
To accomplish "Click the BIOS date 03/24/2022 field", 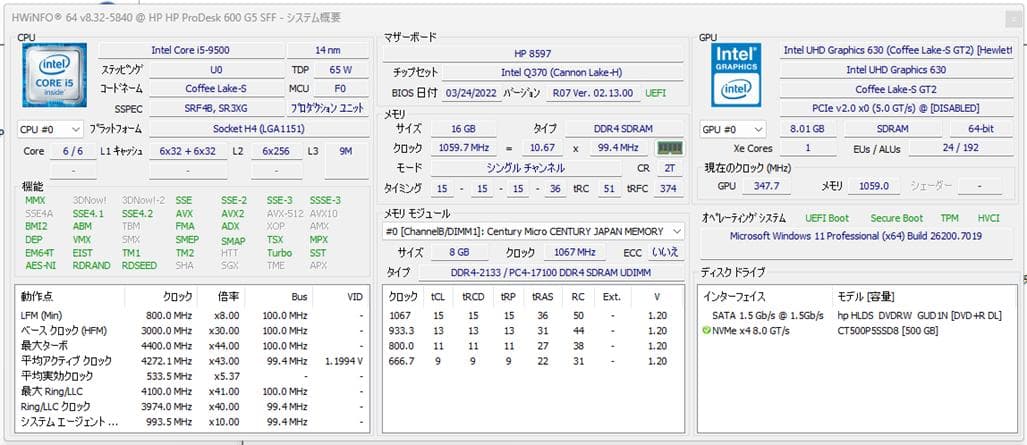I will pos(471,93).
